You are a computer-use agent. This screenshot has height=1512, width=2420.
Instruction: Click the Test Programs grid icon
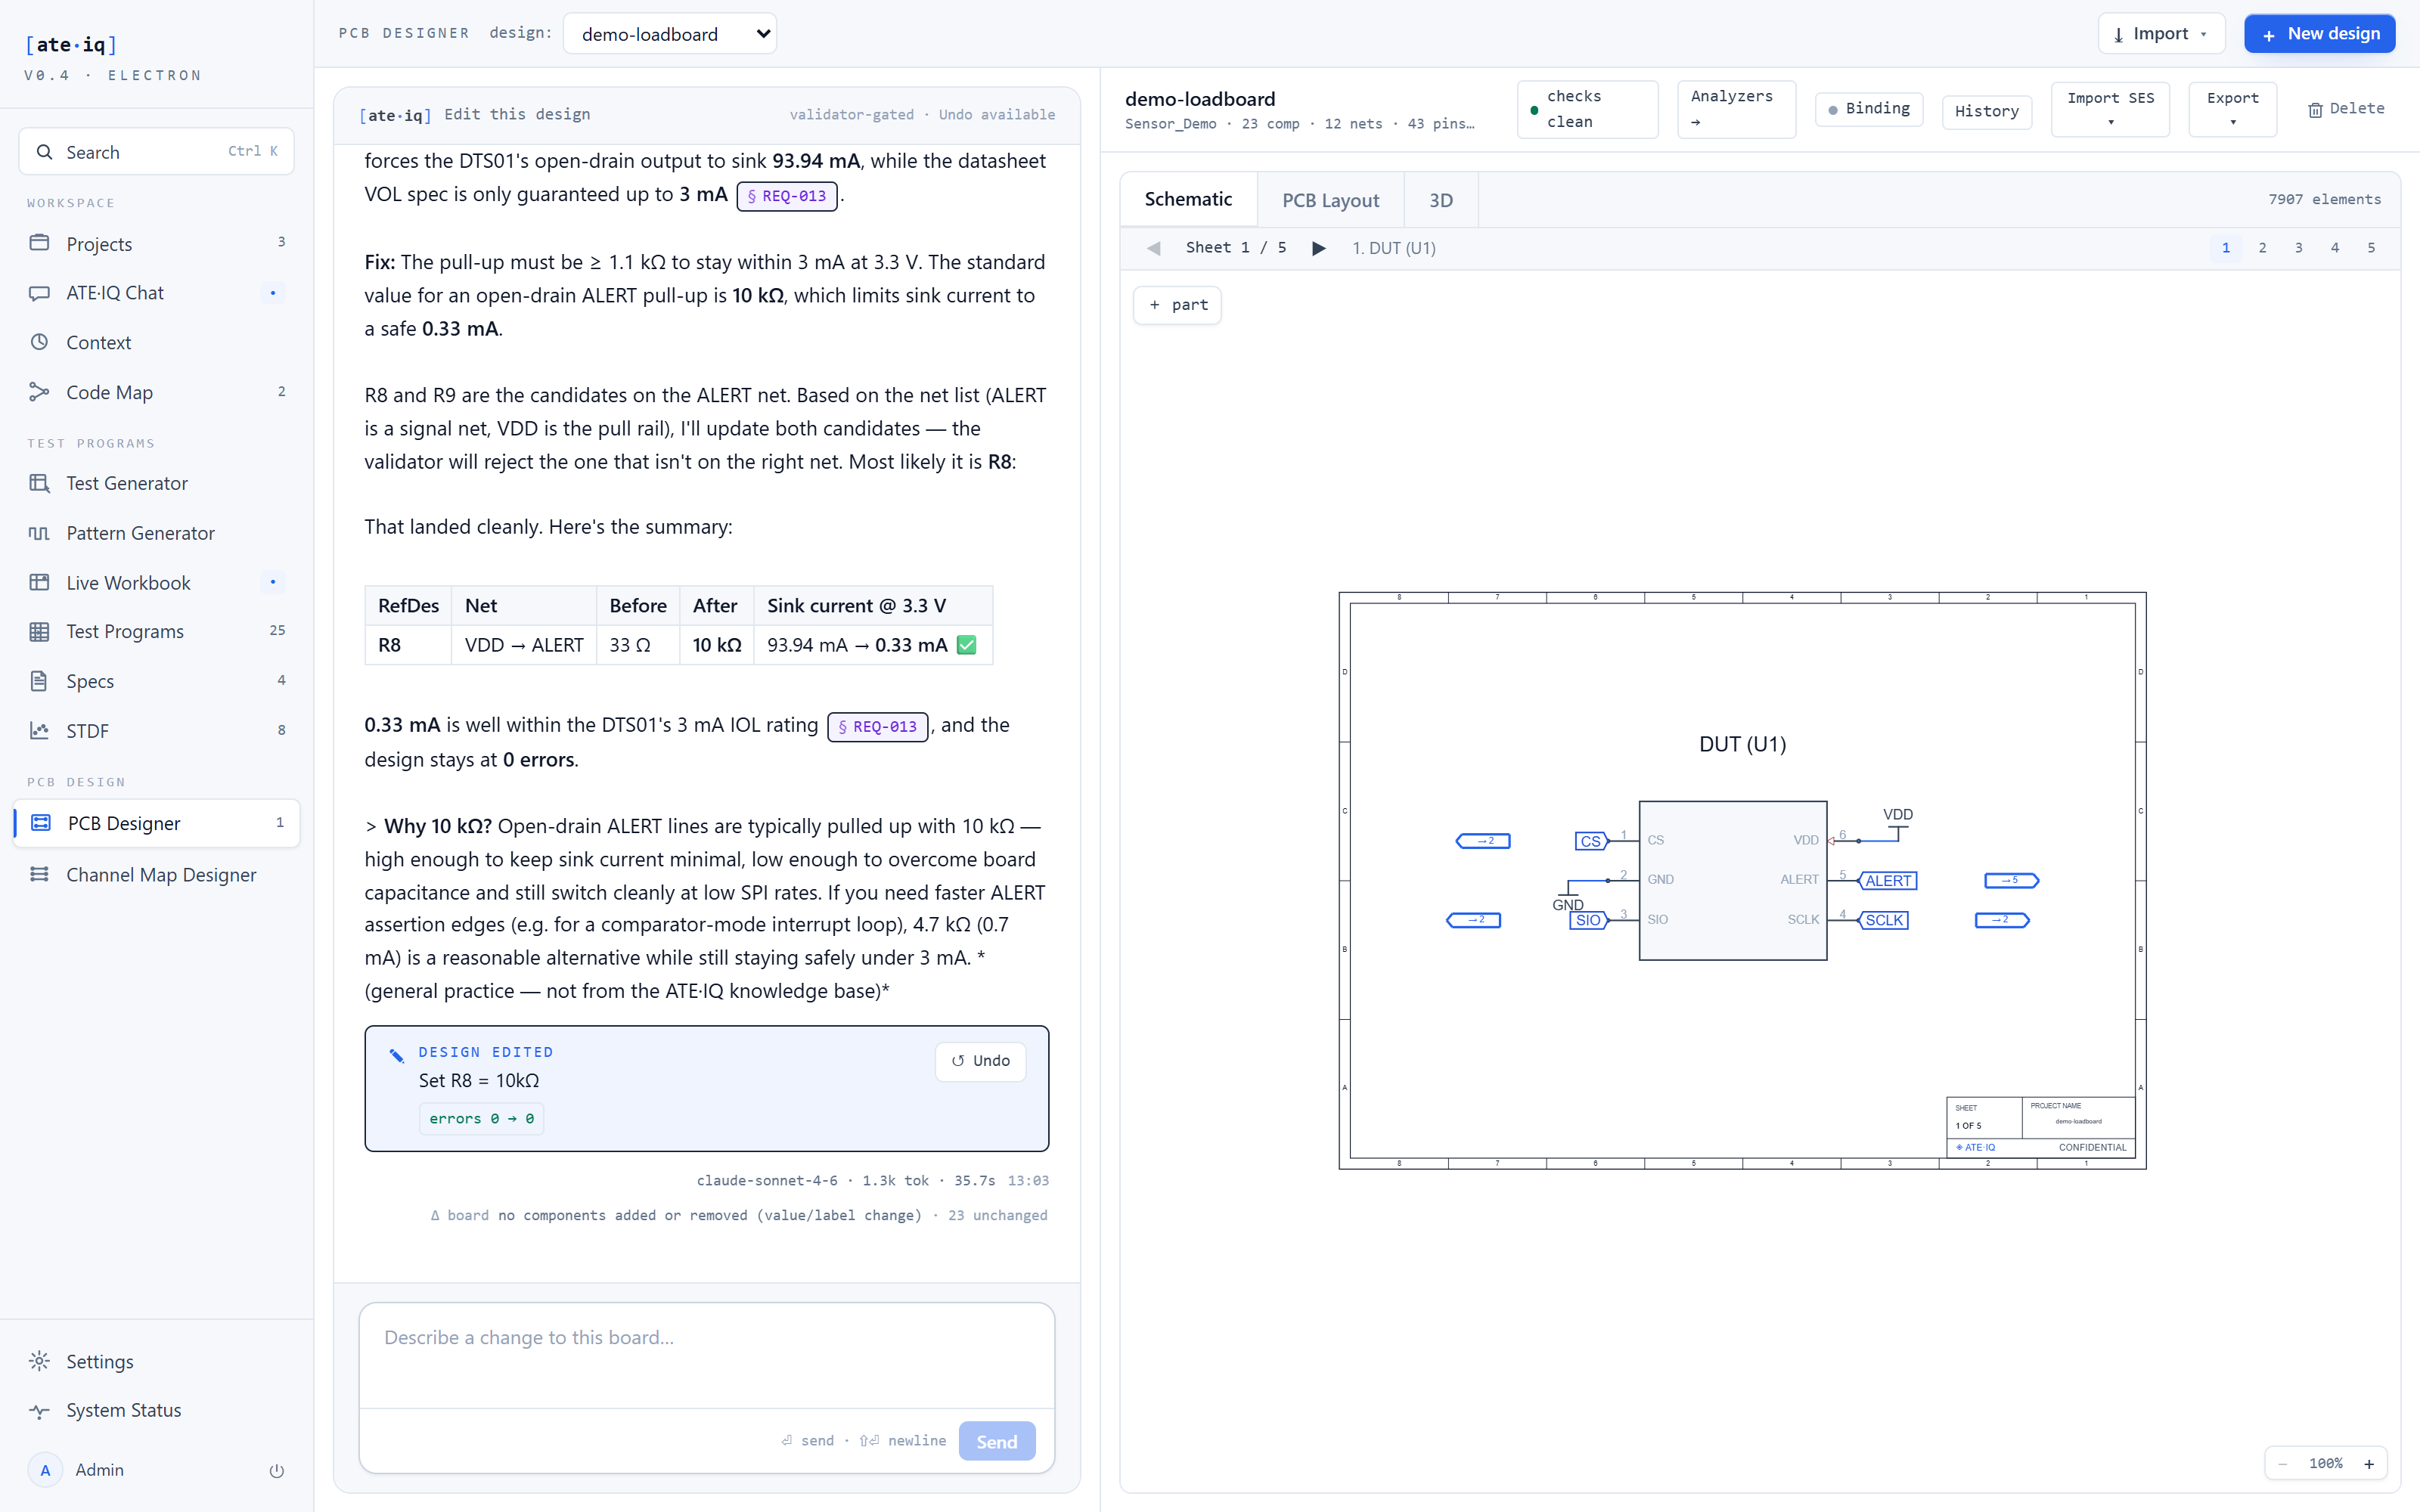[39, 631]
